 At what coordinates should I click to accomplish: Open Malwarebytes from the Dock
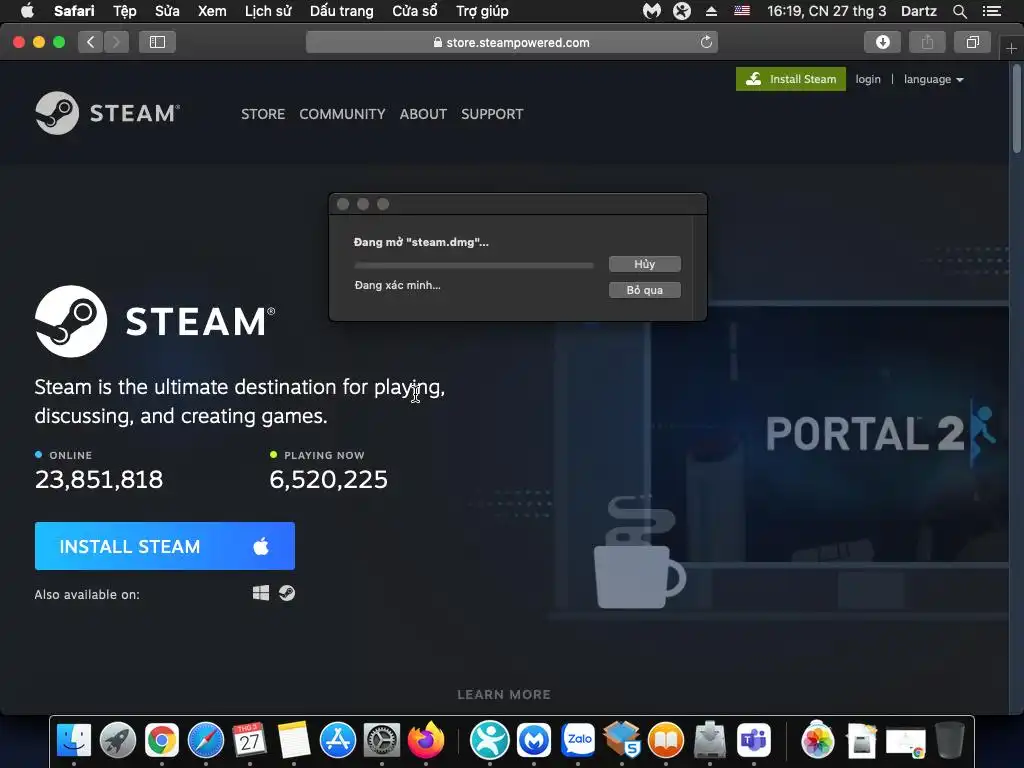point(534,741)
